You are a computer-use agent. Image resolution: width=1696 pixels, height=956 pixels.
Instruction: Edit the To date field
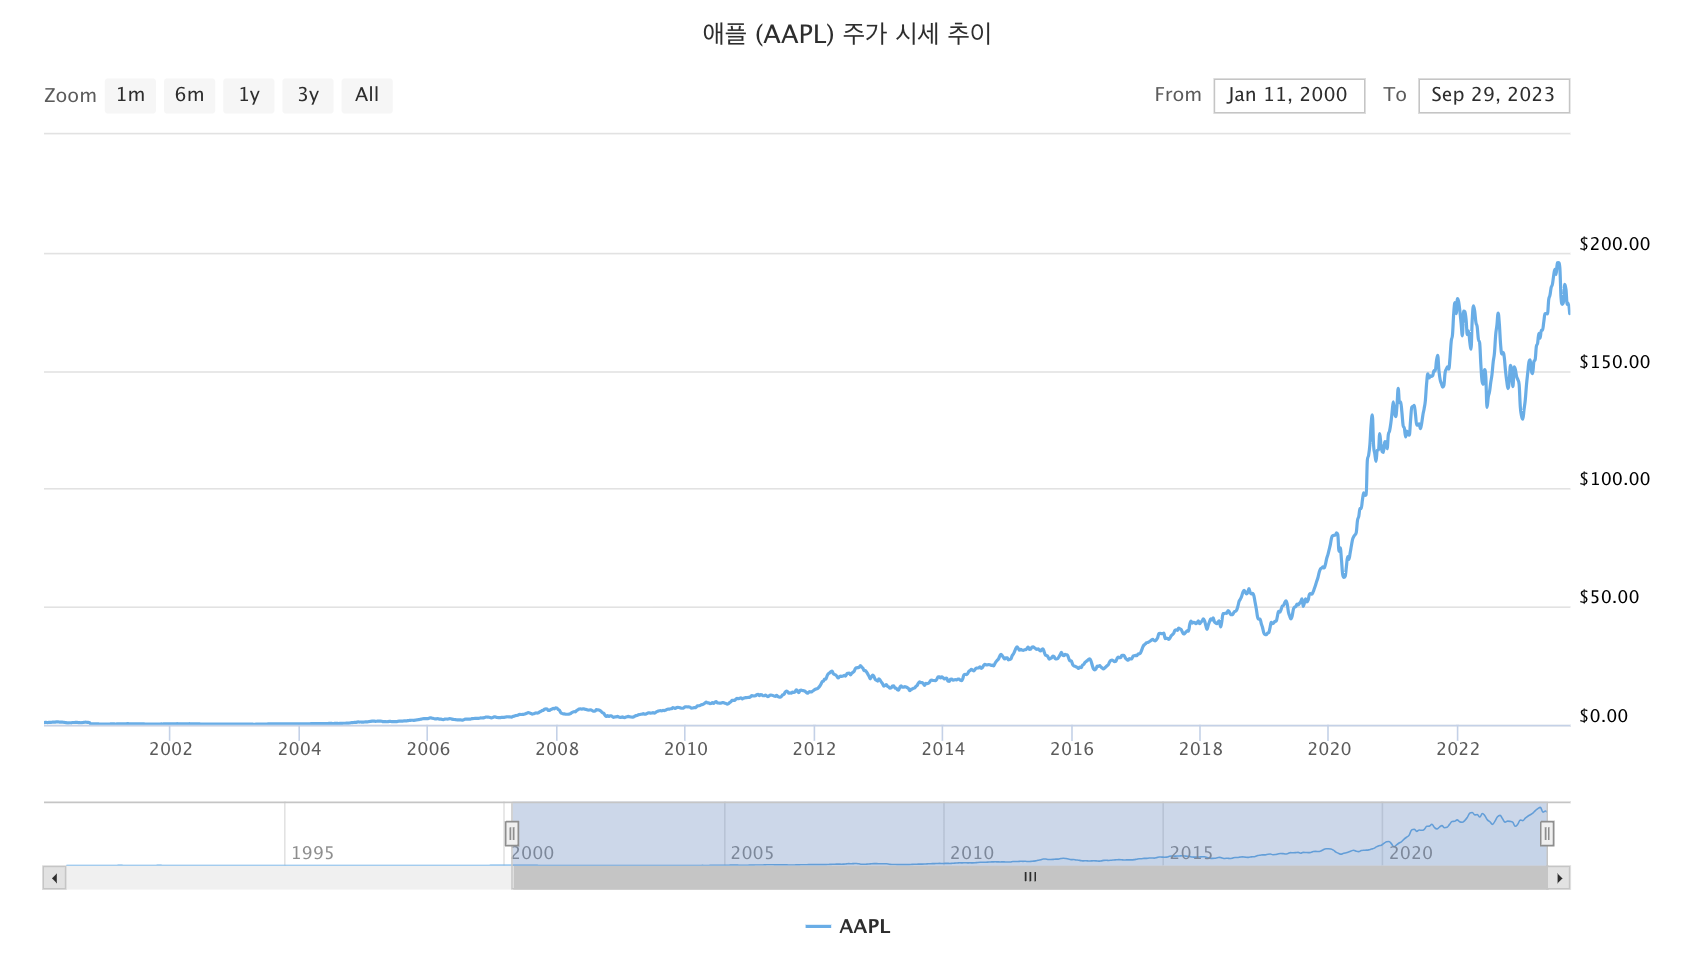(x=1494, y=95)
